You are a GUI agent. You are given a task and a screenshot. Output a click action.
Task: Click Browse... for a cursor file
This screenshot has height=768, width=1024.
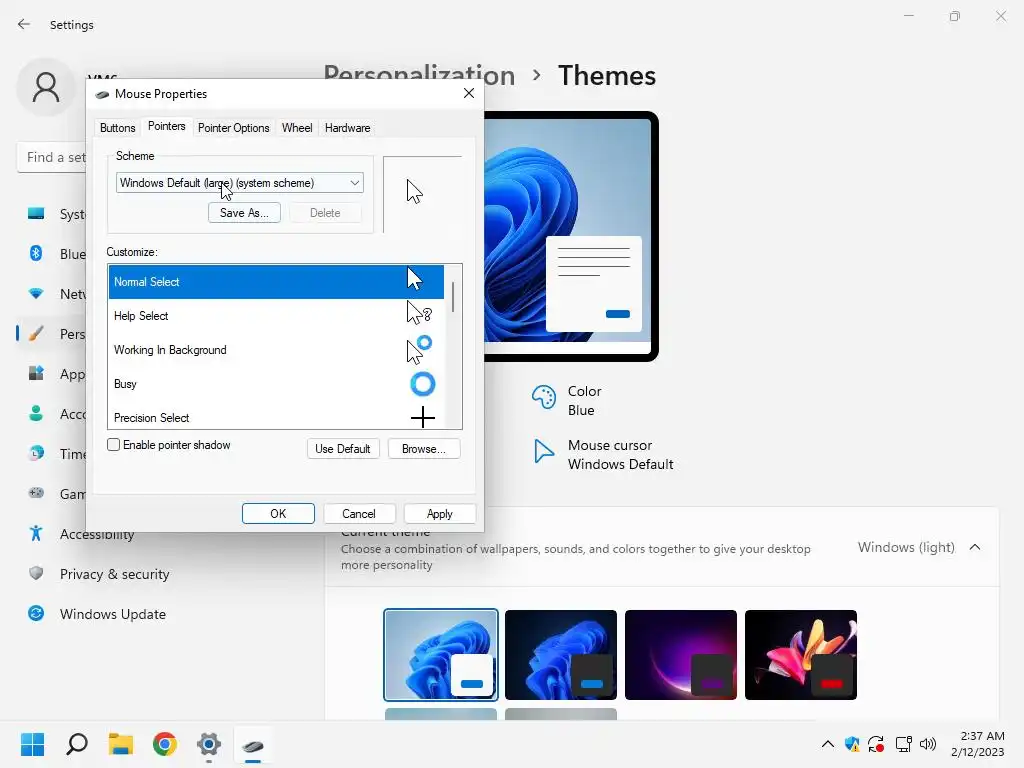click(424, 449)
